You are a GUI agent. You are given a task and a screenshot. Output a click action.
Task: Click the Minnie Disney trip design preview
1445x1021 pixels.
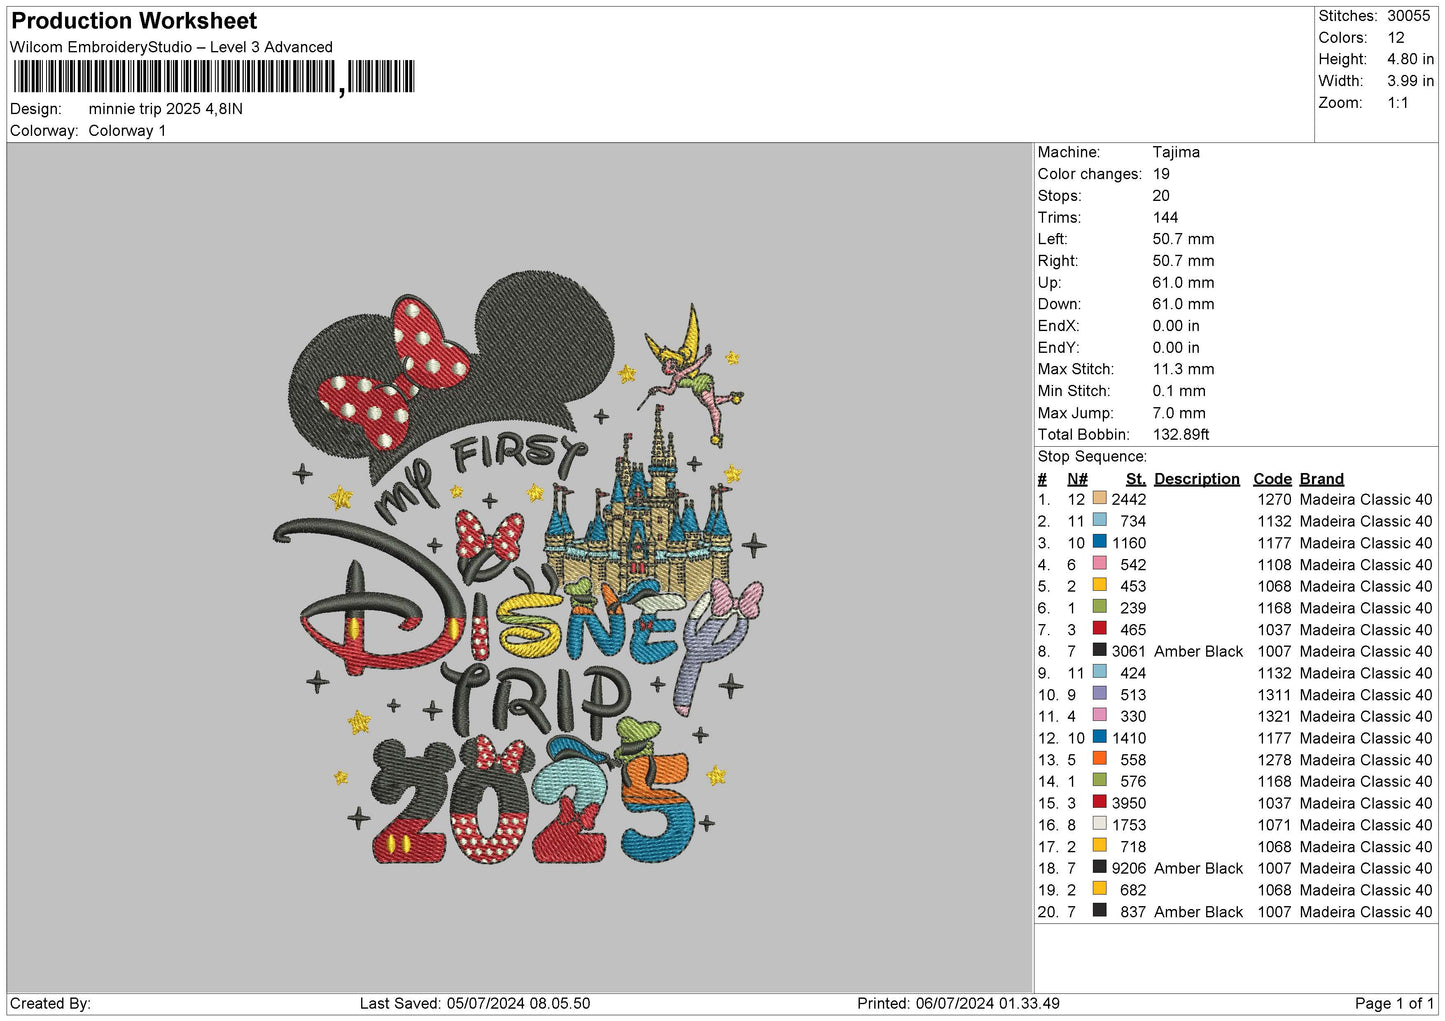click(x=520, y=568)
